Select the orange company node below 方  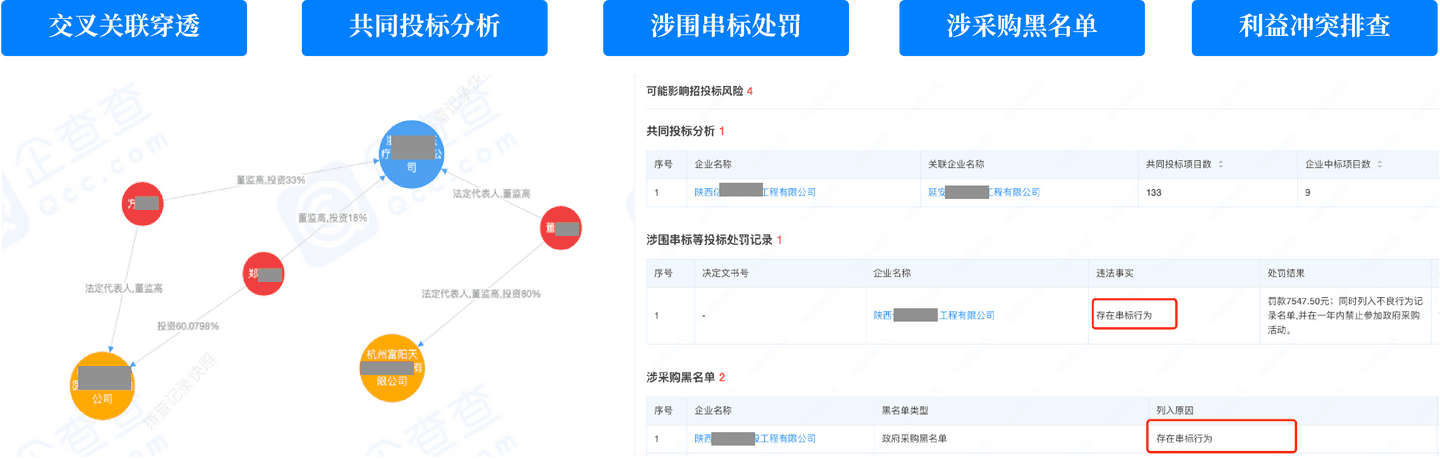[103, 385]
